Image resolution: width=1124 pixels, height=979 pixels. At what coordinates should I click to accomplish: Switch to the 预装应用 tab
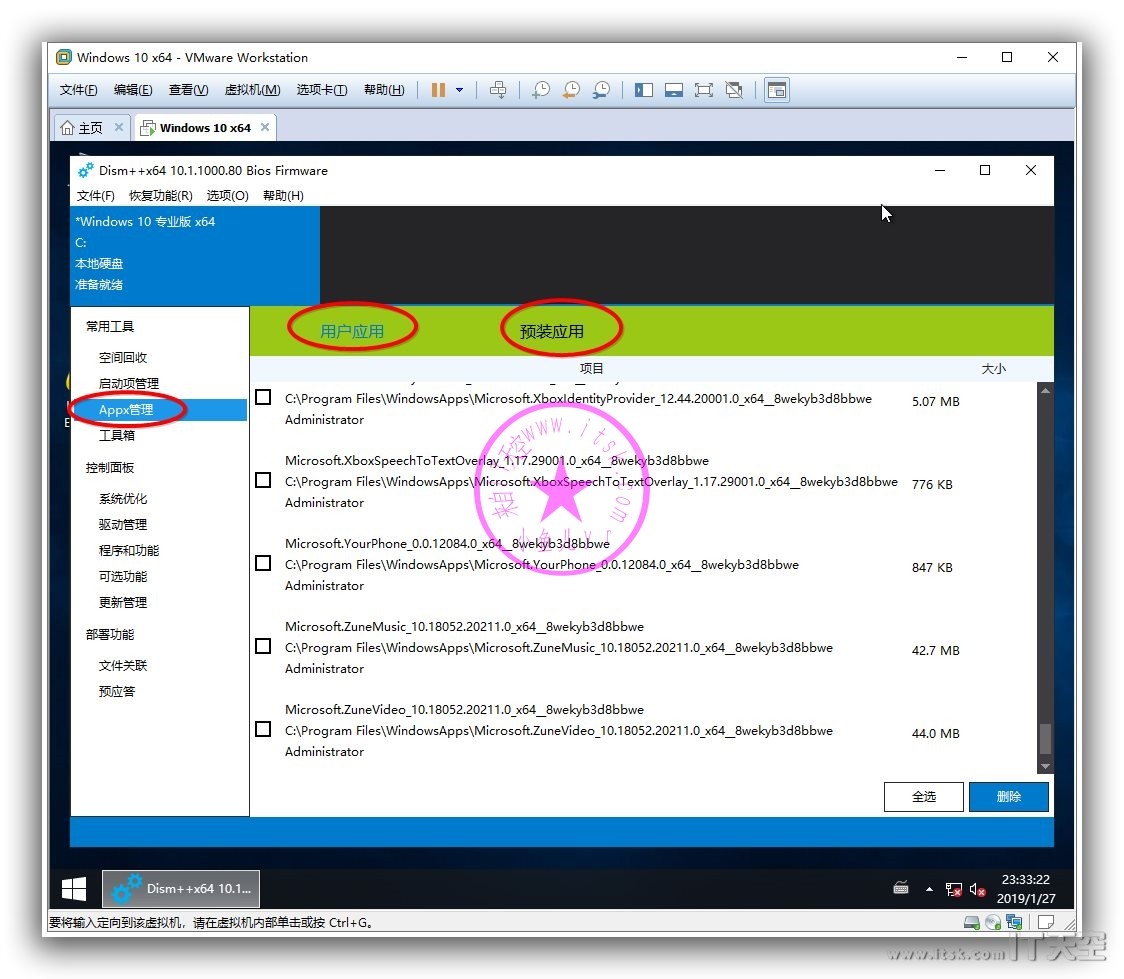(551, 331)
